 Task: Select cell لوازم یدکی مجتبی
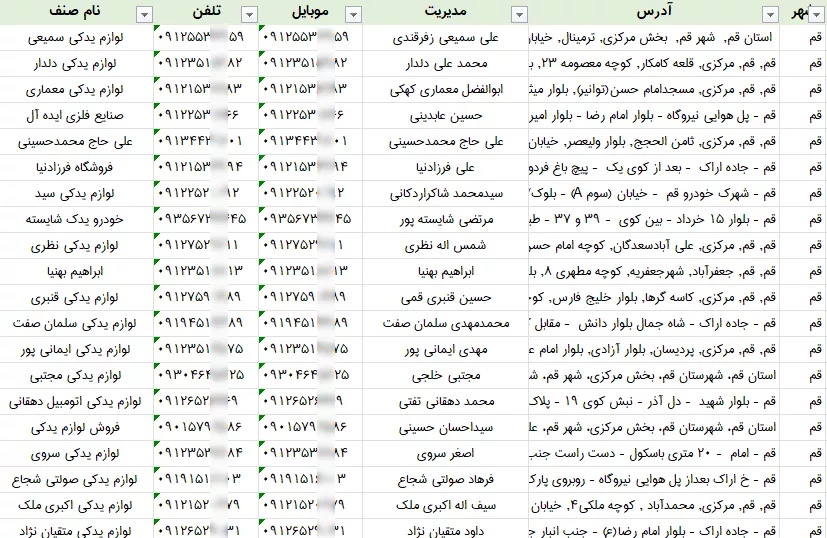pos(76,375)
